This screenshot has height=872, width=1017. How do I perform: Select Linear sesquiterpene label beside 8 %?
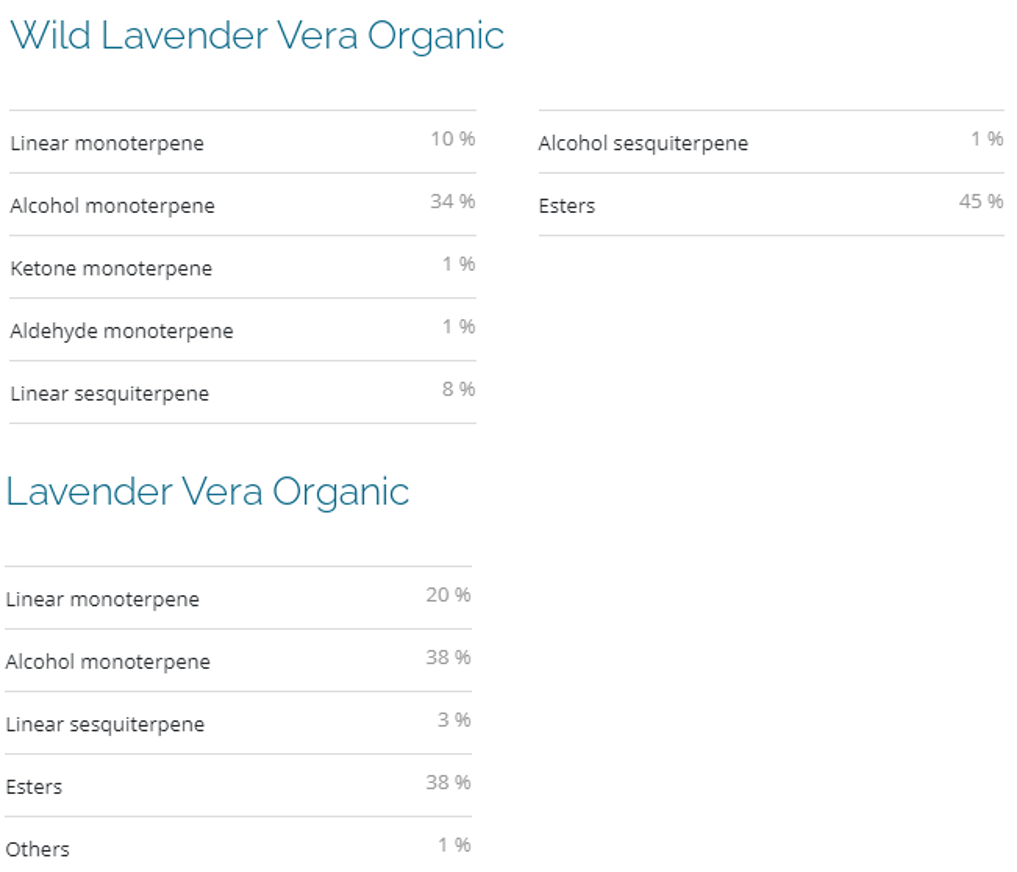click(109, 393)
